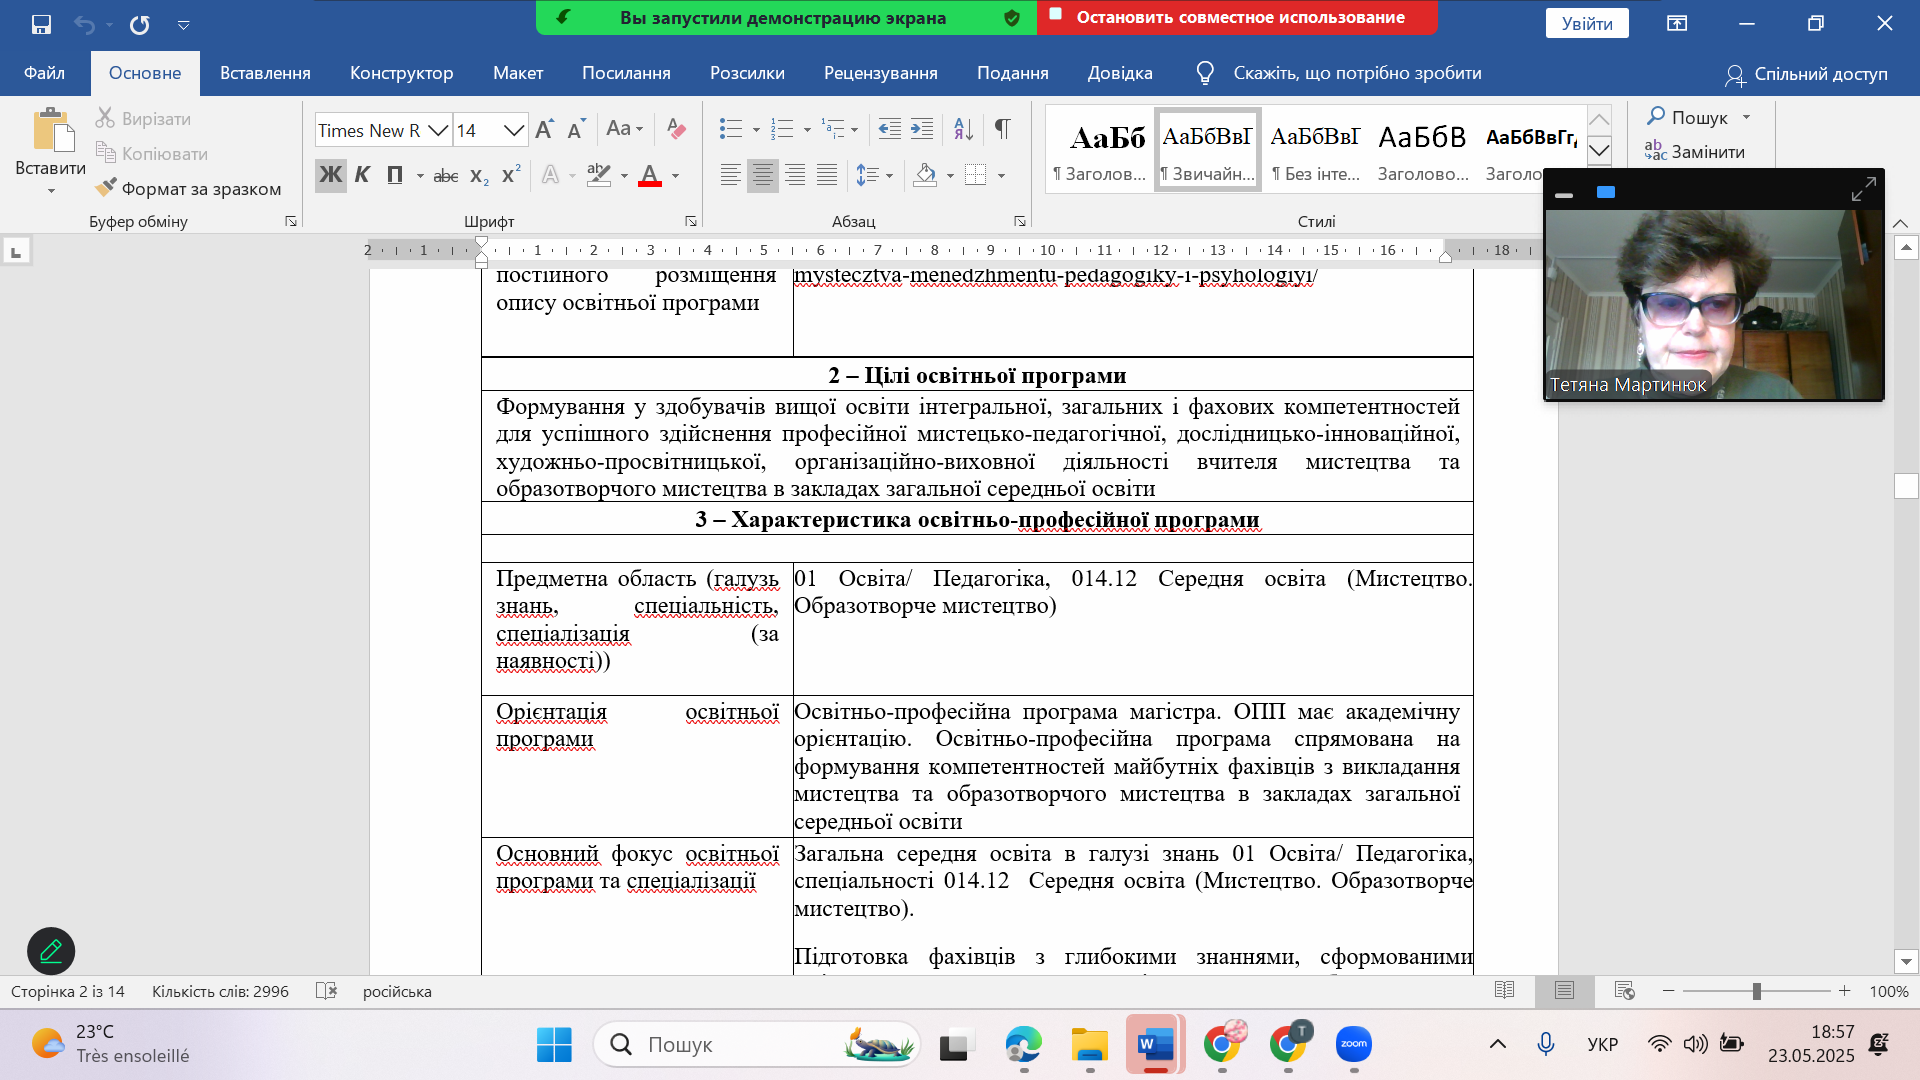This screenshot has height=1080, width=1920.
Task: Open change case Aa dropdown
Action: pyautogui.click(x=625, y=129)
